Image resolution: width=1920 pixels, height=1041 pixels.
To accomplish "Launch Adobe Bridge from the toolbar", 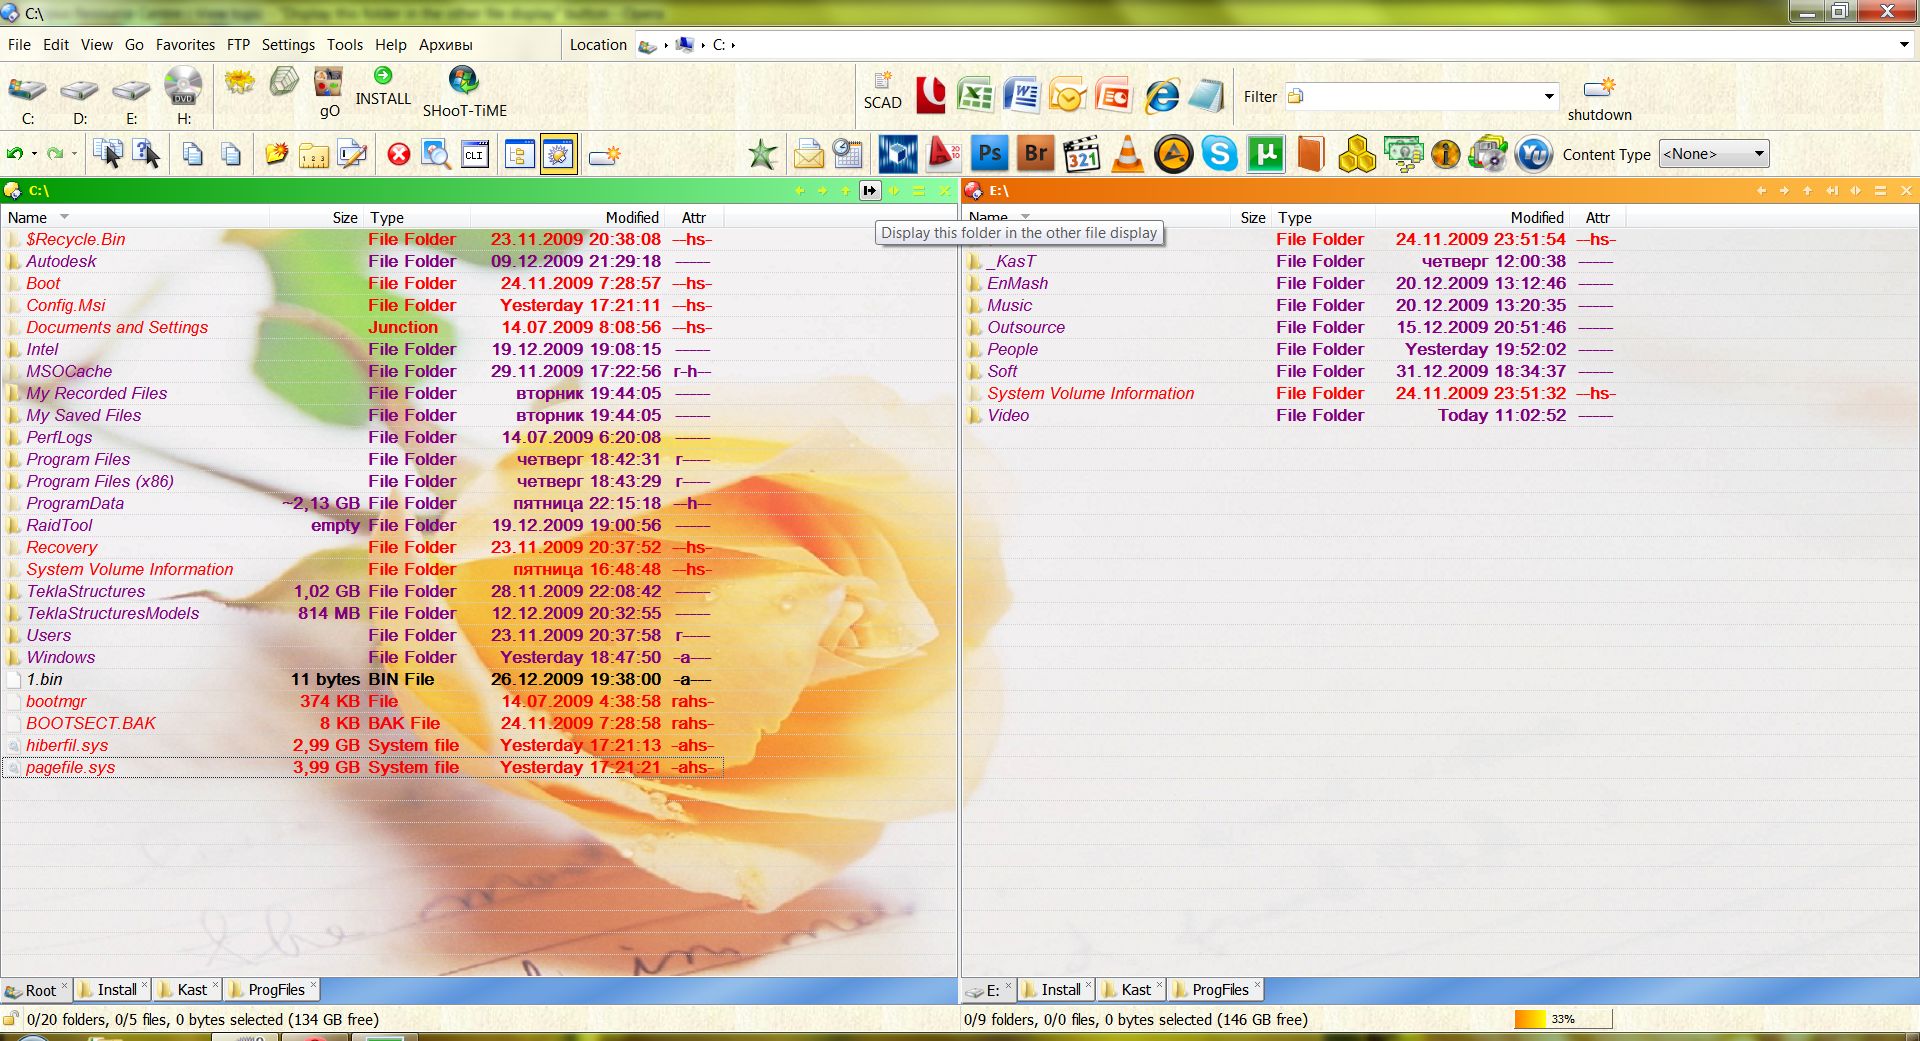I will click(1035, 154).
